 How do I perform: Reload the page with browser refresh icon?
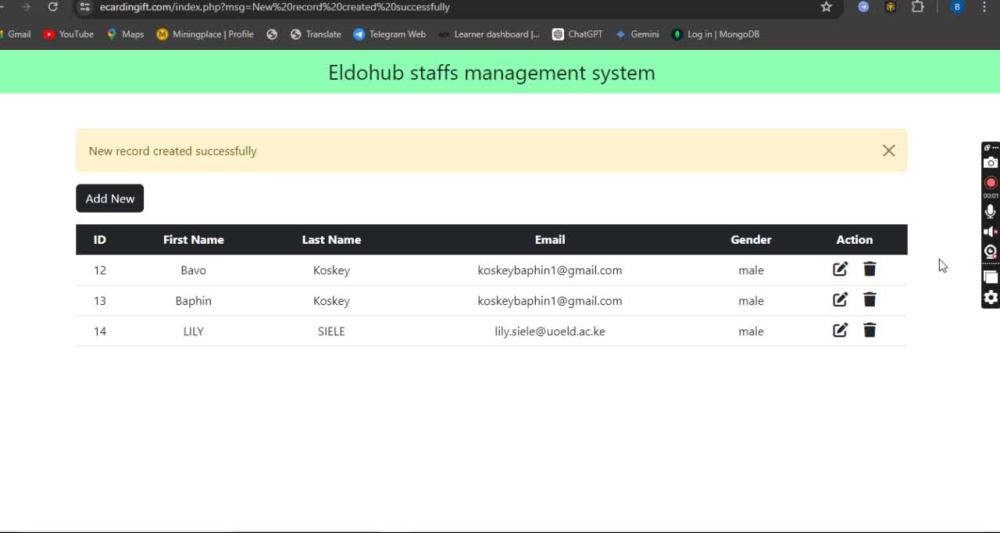pyautogui.click(x=53, y=7)
